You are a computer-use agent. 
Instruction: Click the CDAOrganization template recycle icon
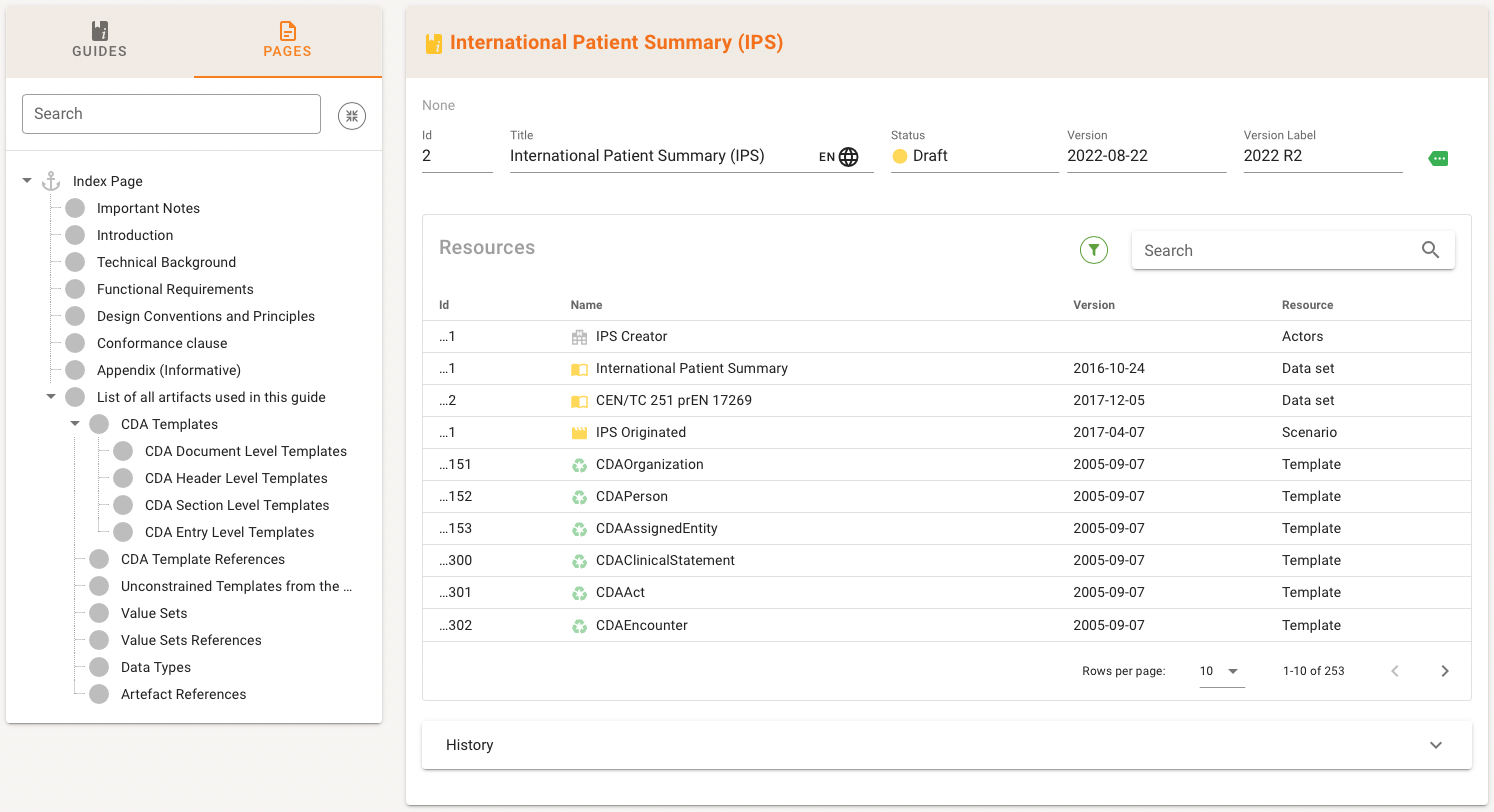point(579,465)
